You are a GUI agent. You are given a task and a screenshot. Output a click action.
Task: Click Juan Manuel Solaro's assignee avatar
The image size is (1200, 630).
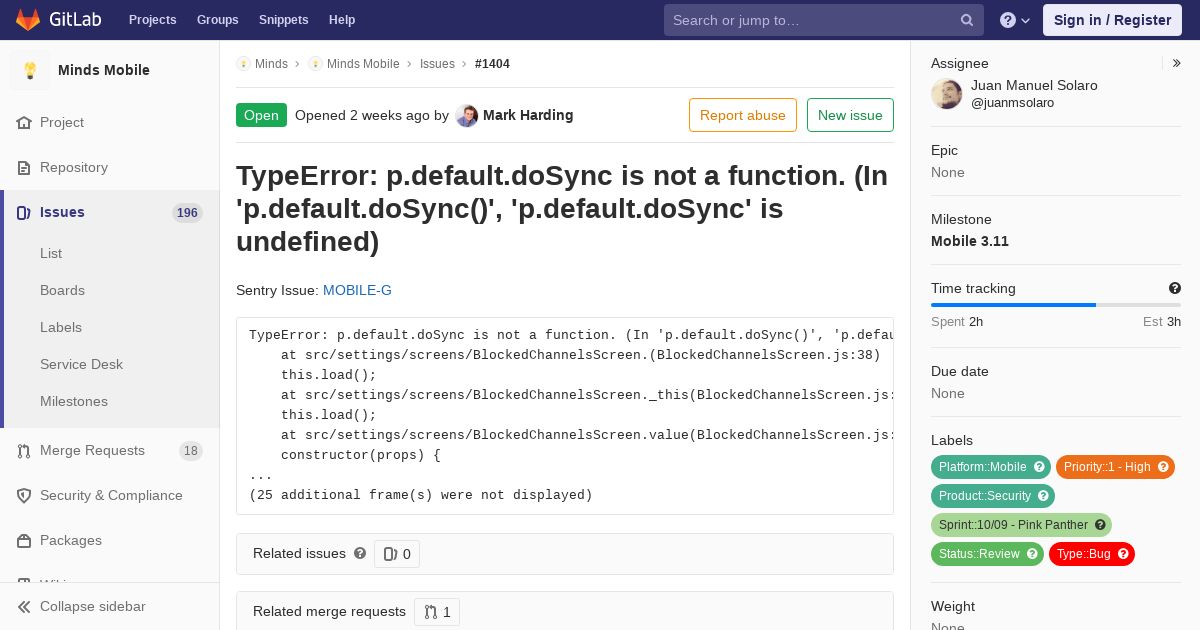[x=947, y=94]
